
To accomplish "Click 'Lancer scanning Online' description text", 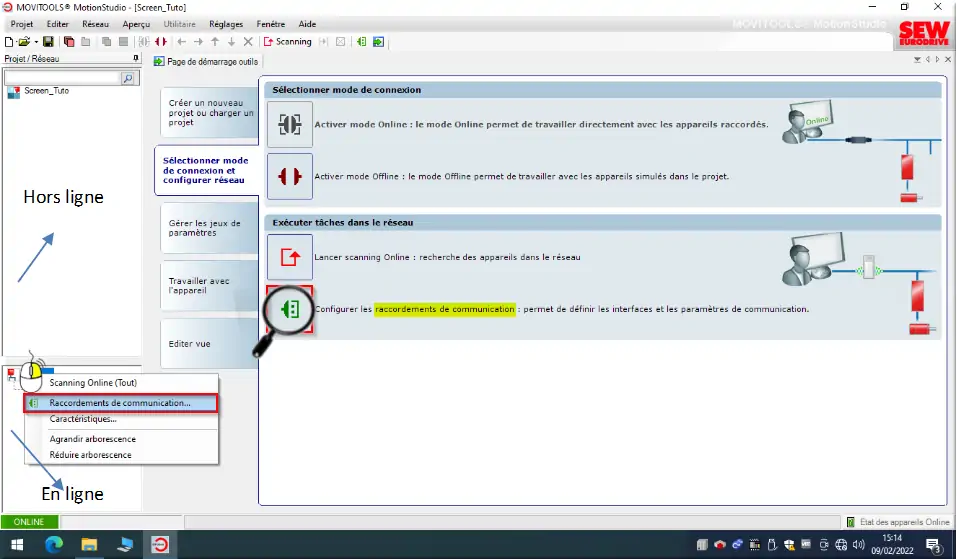I will tap(447, 258).
